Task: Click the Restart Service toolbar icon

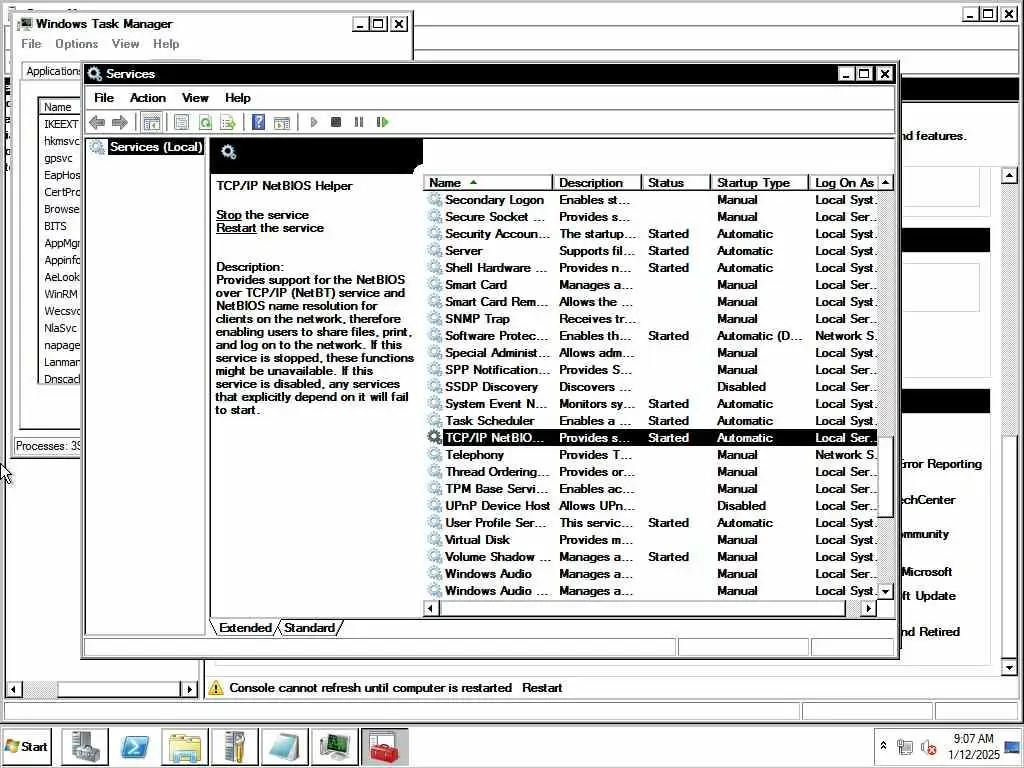Action: pos(383,122)
